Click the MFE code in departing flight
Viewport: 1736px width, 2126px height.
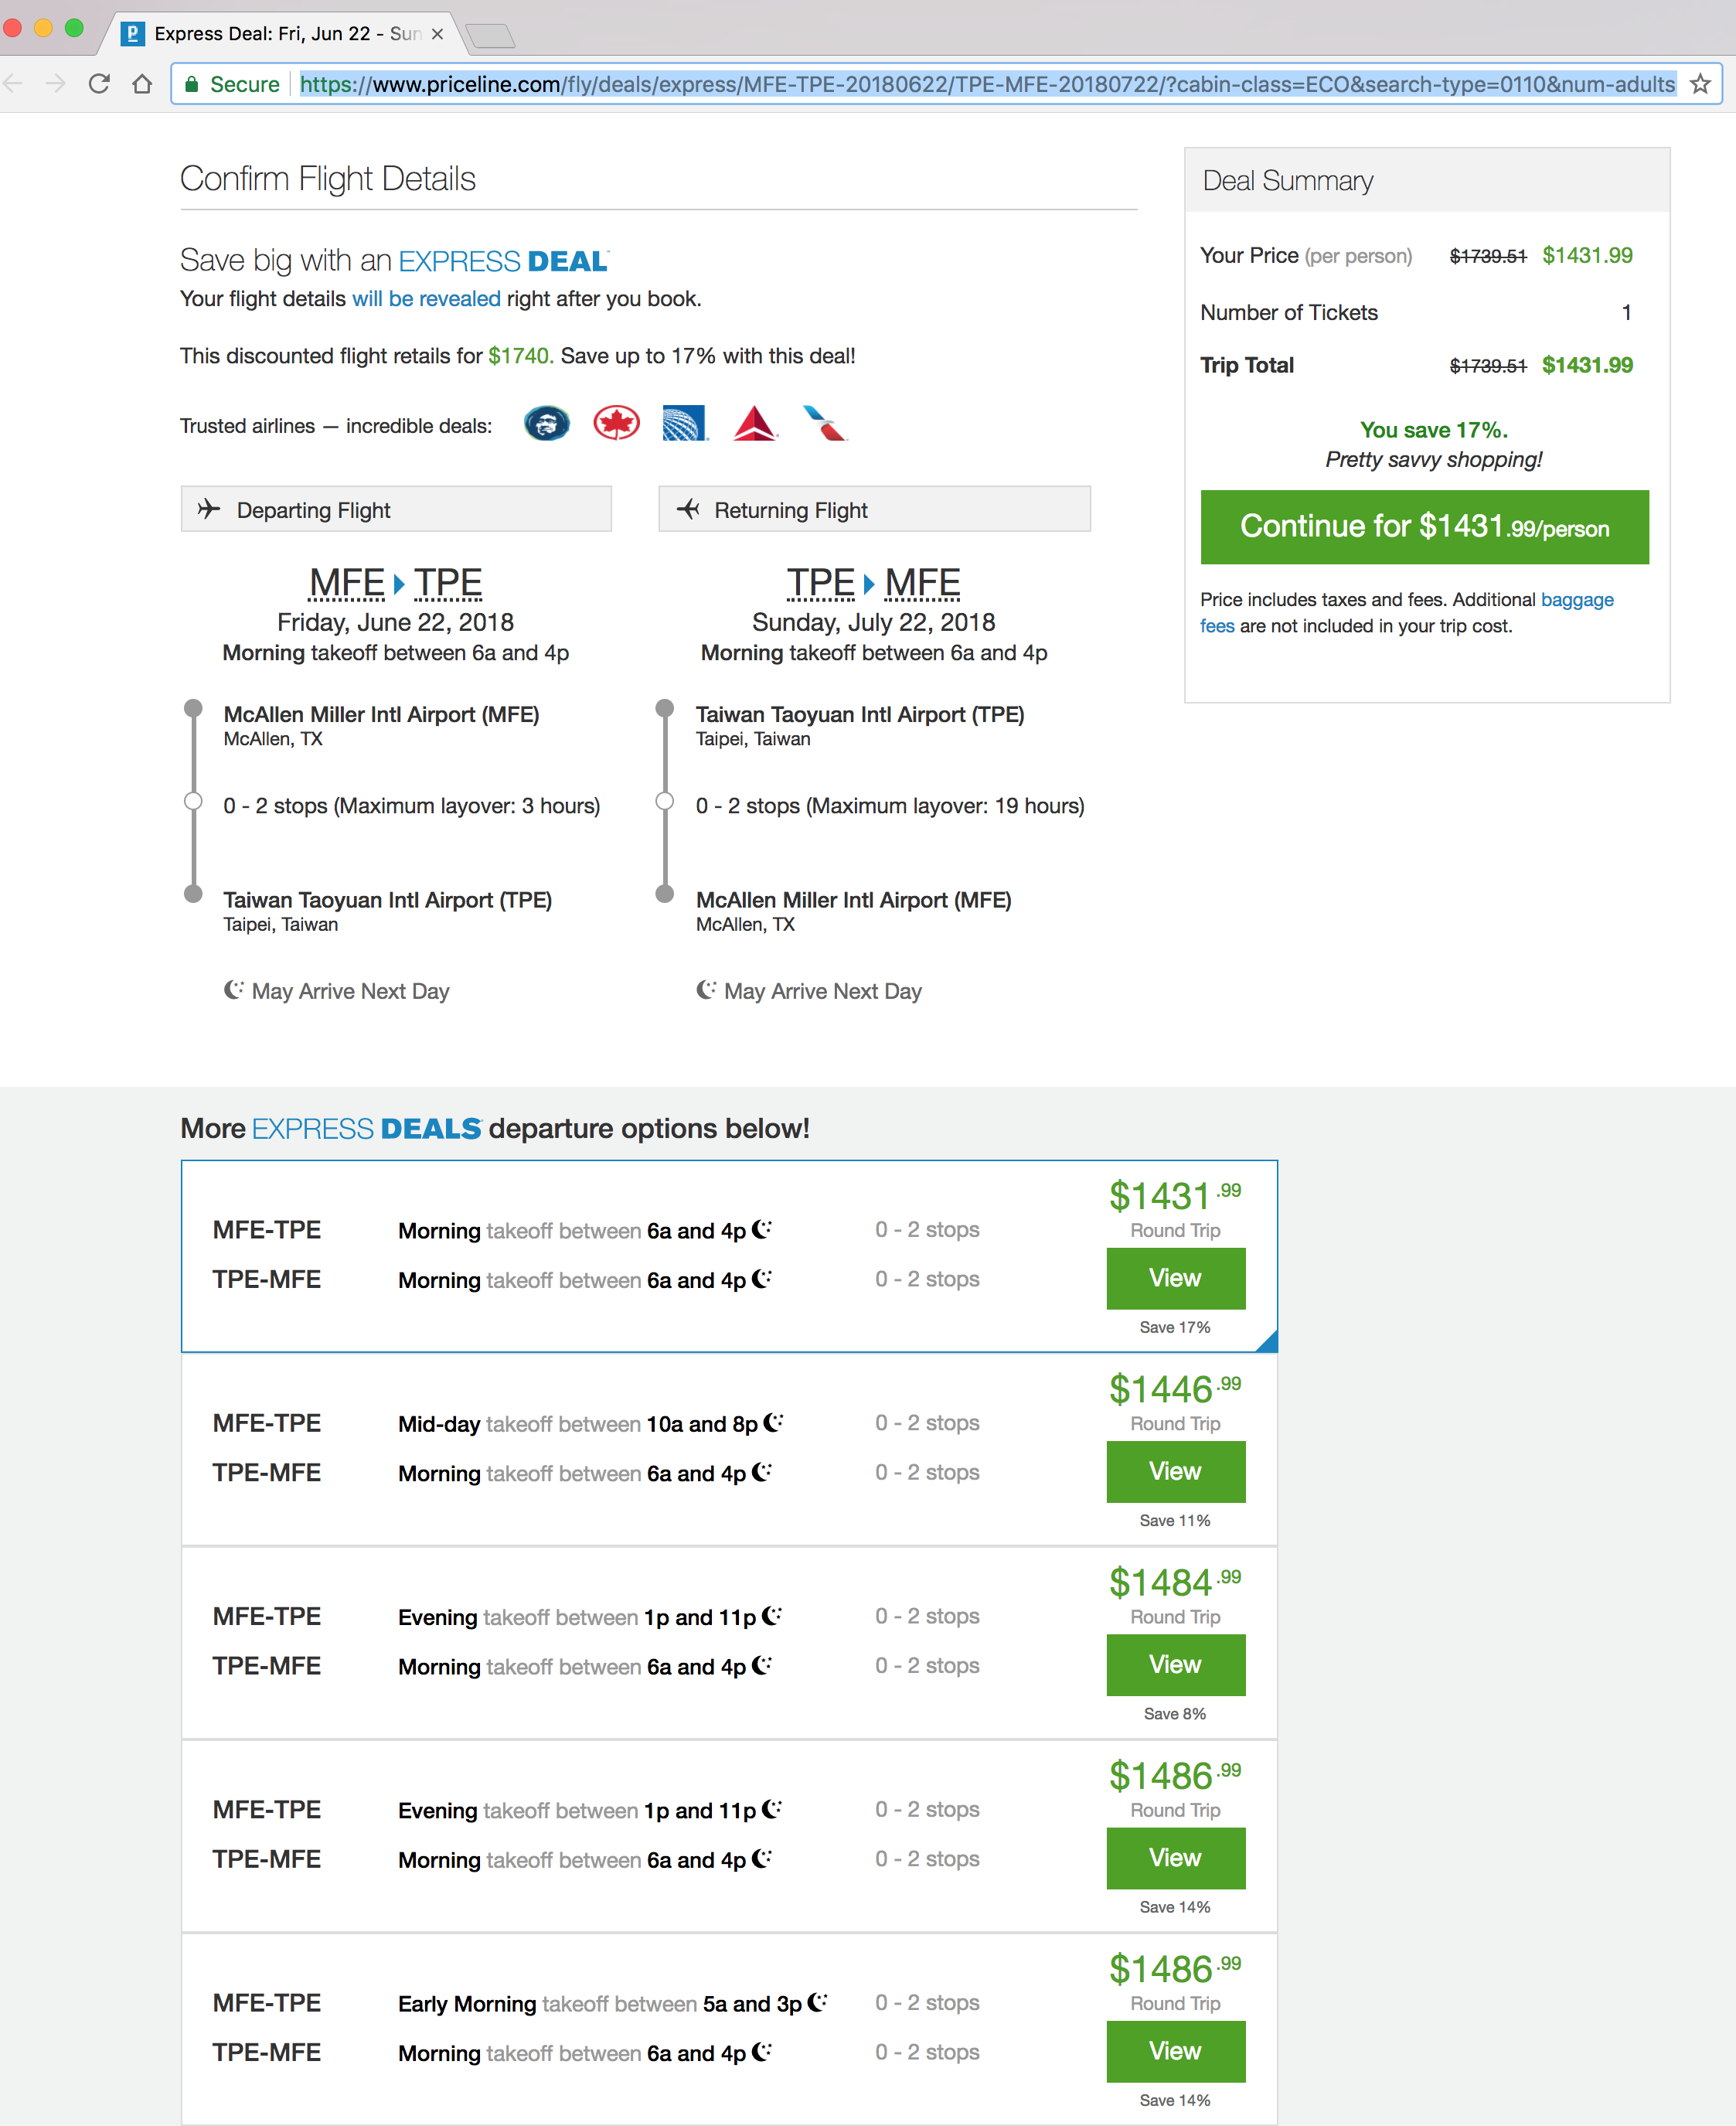(346, 582)
